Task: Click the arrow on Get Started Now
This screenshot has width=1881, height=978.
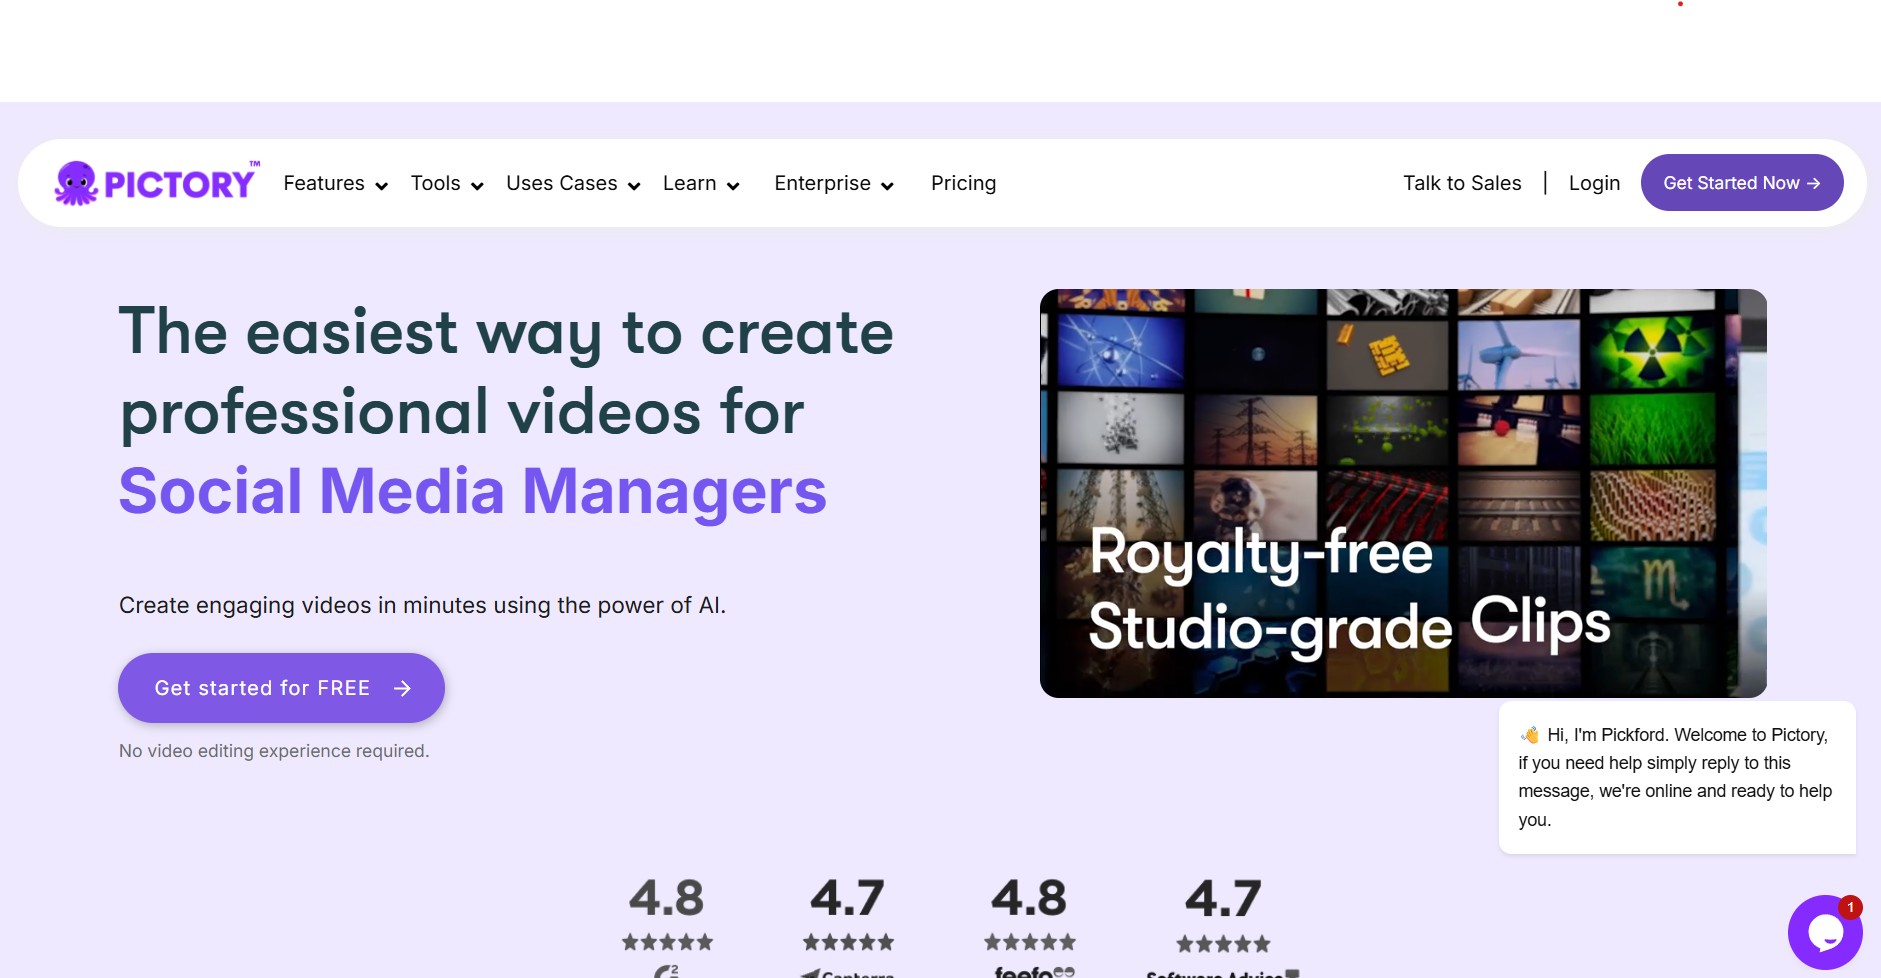Action: pos(1813,183)
